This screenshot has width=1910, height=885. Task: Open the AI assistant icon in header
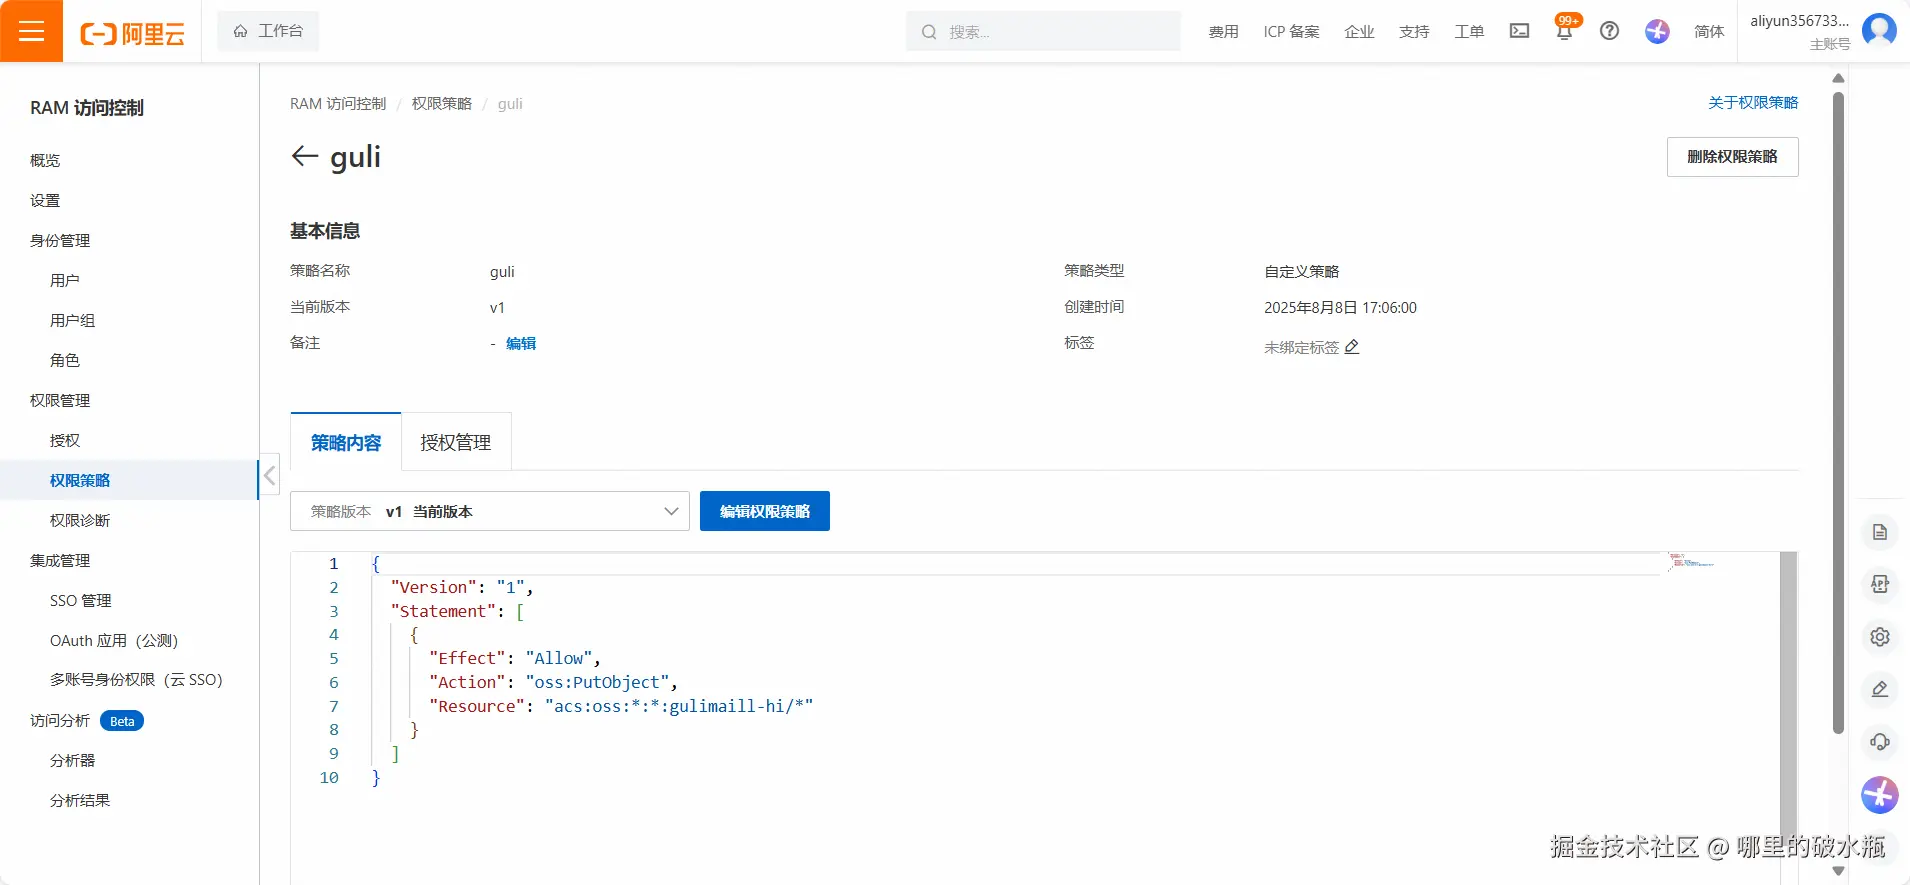click(1657, 31)
